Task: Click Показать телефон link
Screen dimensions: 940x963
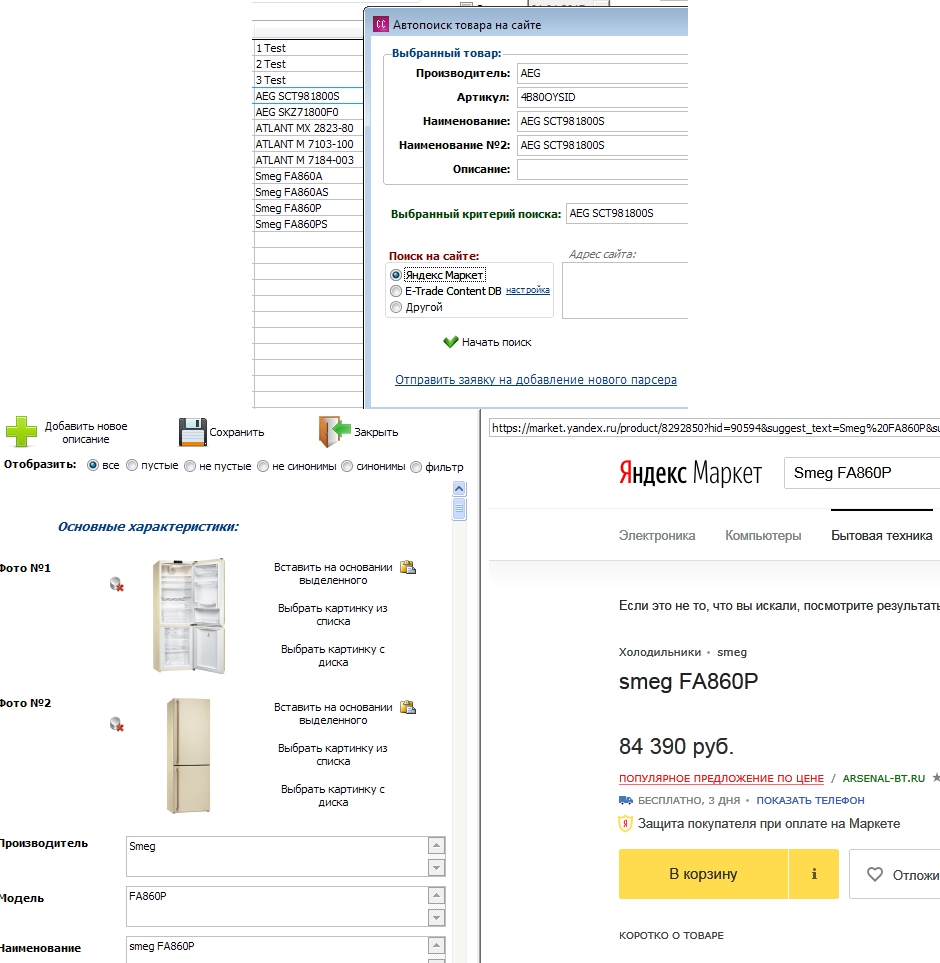Action: pos(810,800)
